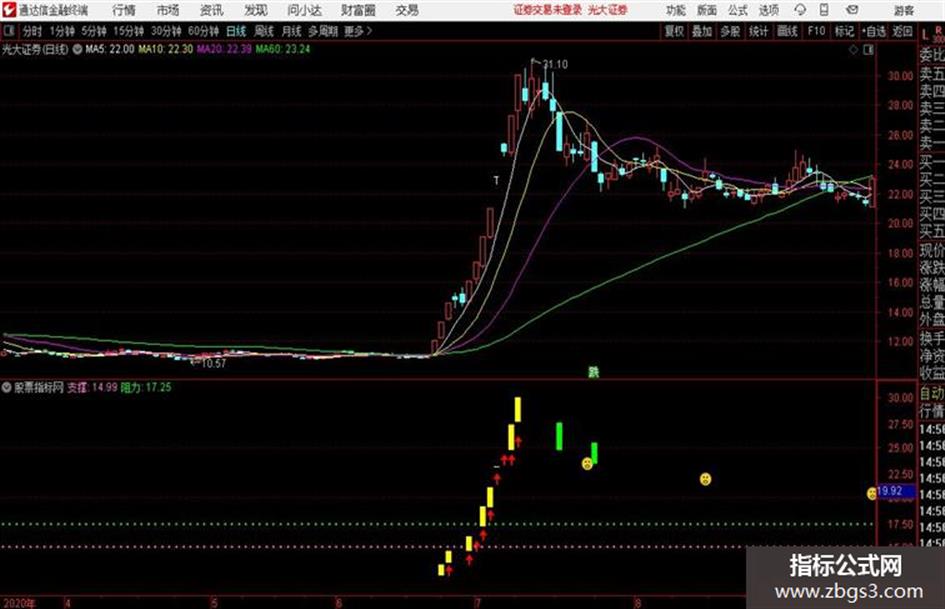Screen dimensions: 945x609
Task: Switch to 15分钟 period tab
Action: [x=129, y=31]
